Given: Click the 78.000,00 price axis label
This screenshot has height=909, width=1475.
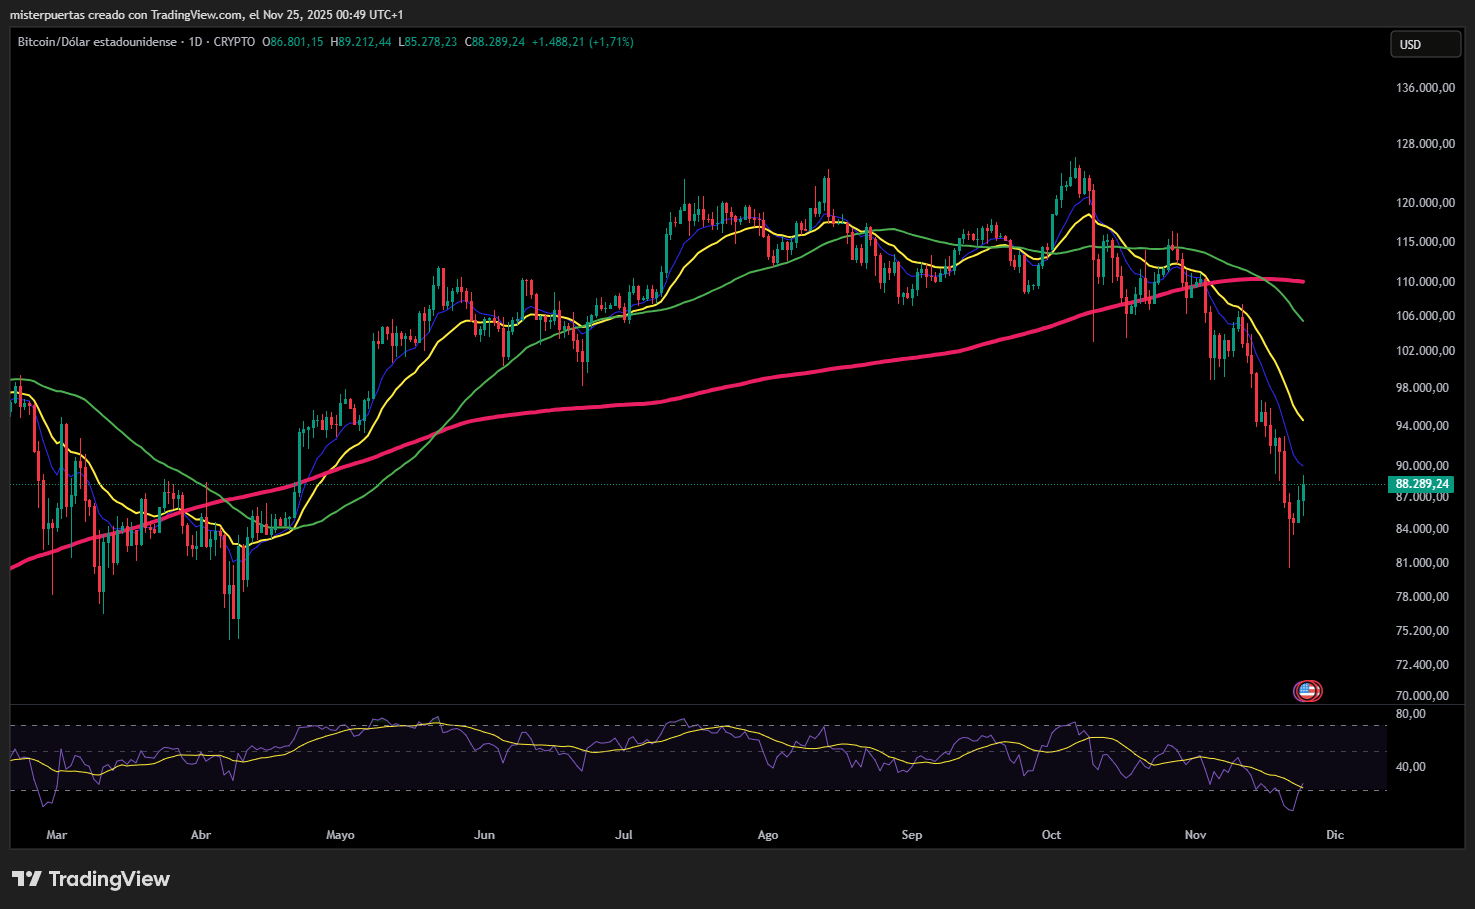Looking at the screenshot, I should pyautogui.click(x=1422, y=597).
